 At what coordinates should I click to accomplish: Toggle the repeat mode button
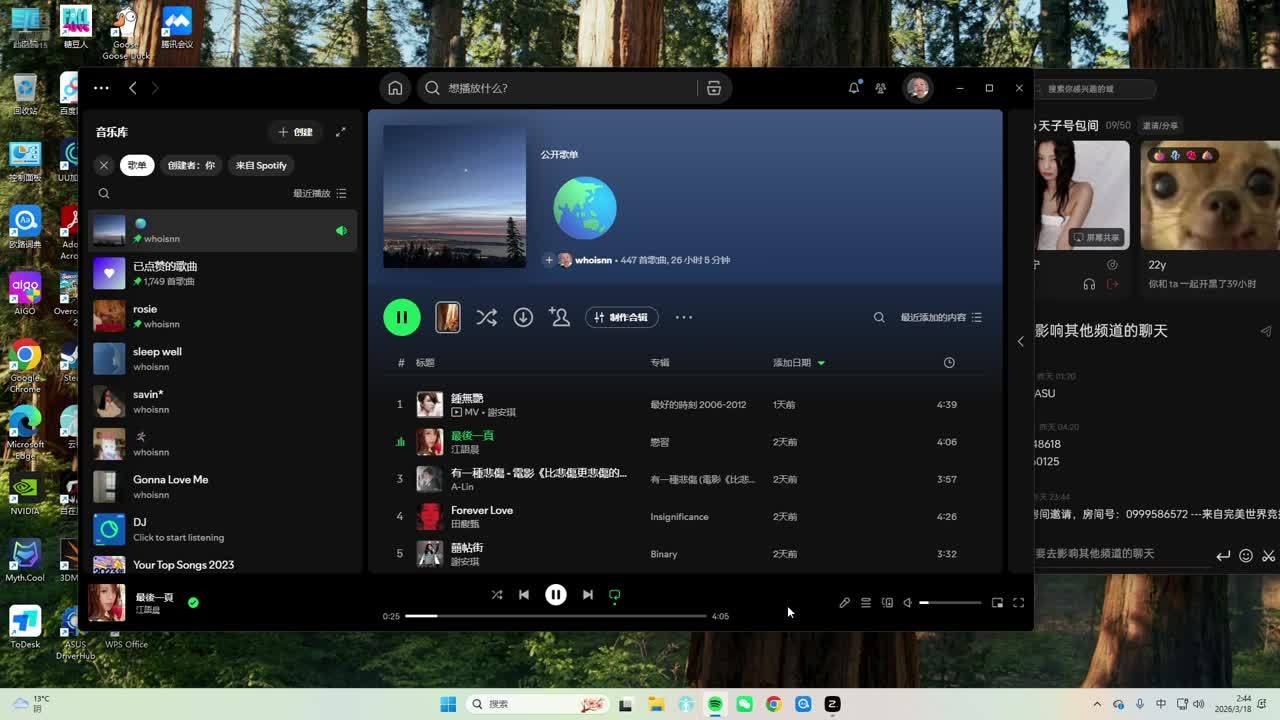[x=615, y=595]
